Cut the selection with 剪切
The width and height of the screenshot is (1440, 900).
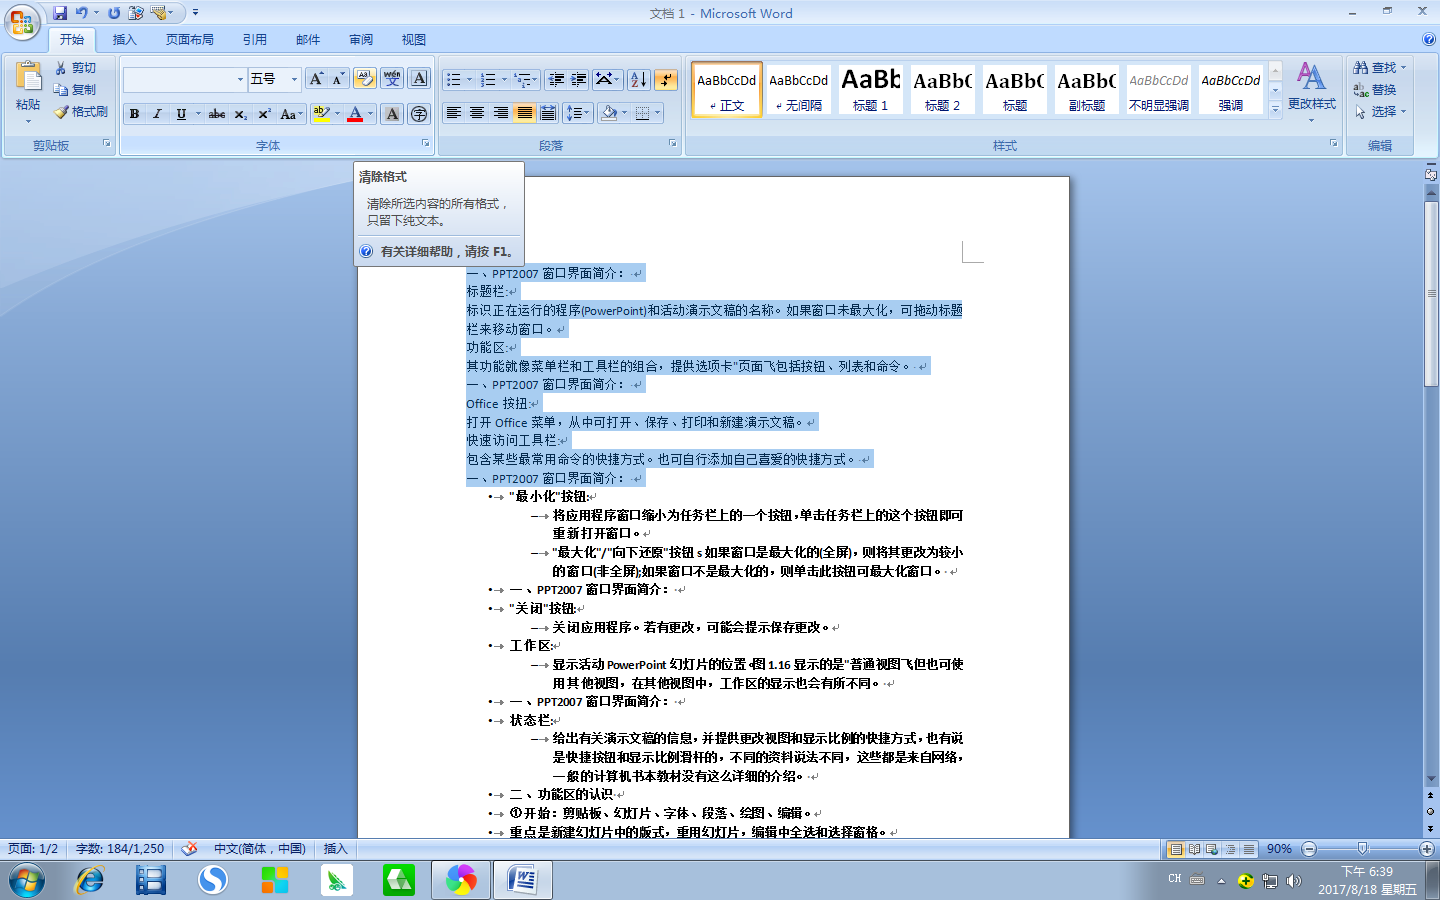pyautogui.click(x=76, y=68)
